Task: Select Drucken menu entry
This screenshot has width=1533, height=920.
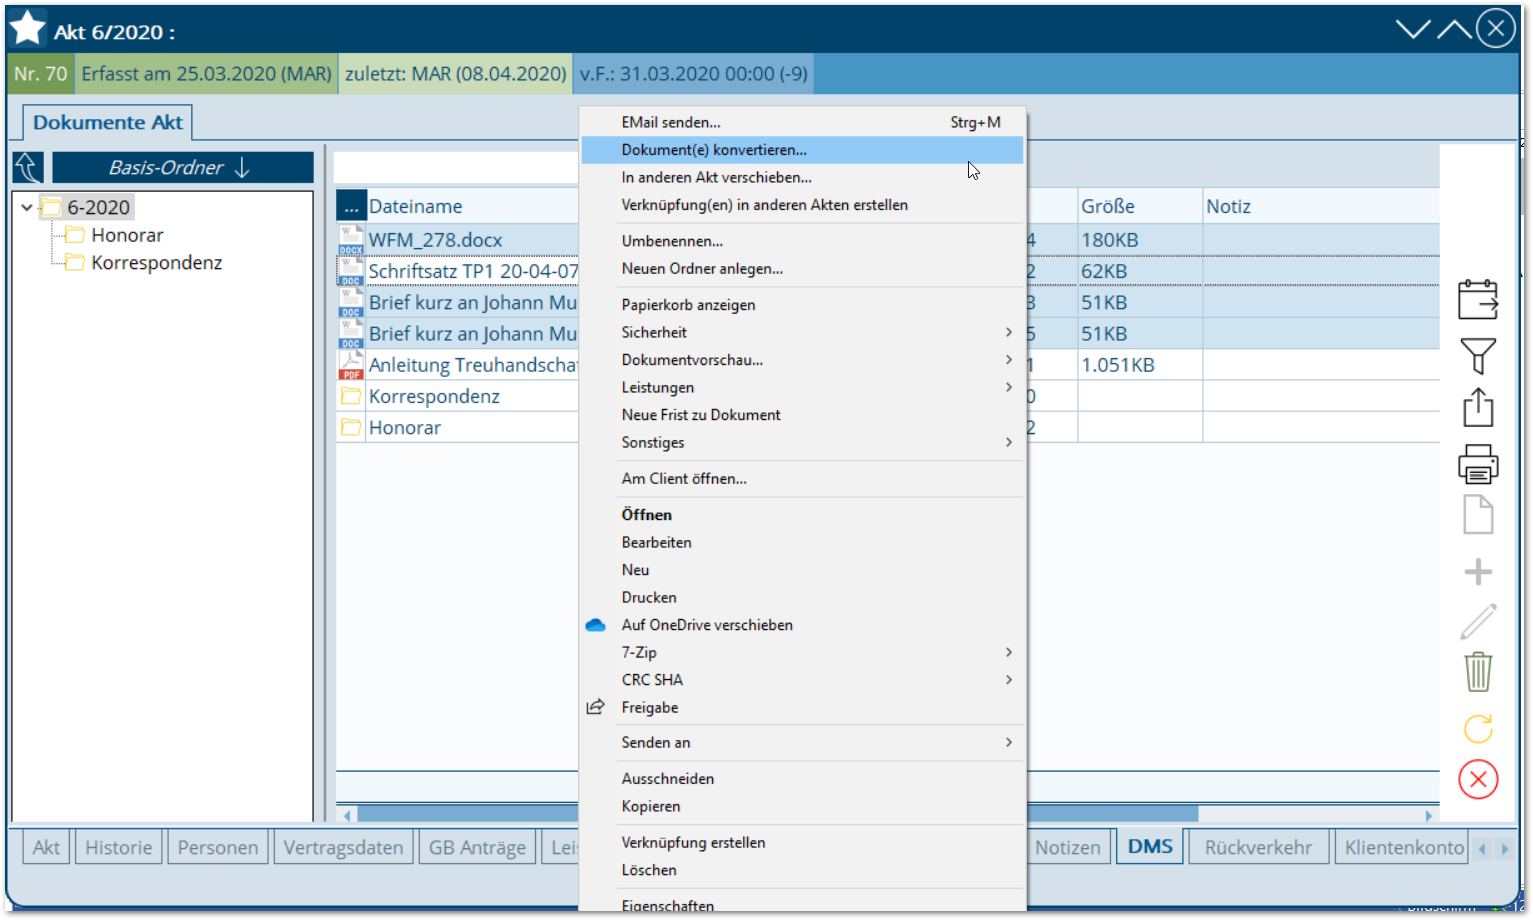Action: (802, 597)
